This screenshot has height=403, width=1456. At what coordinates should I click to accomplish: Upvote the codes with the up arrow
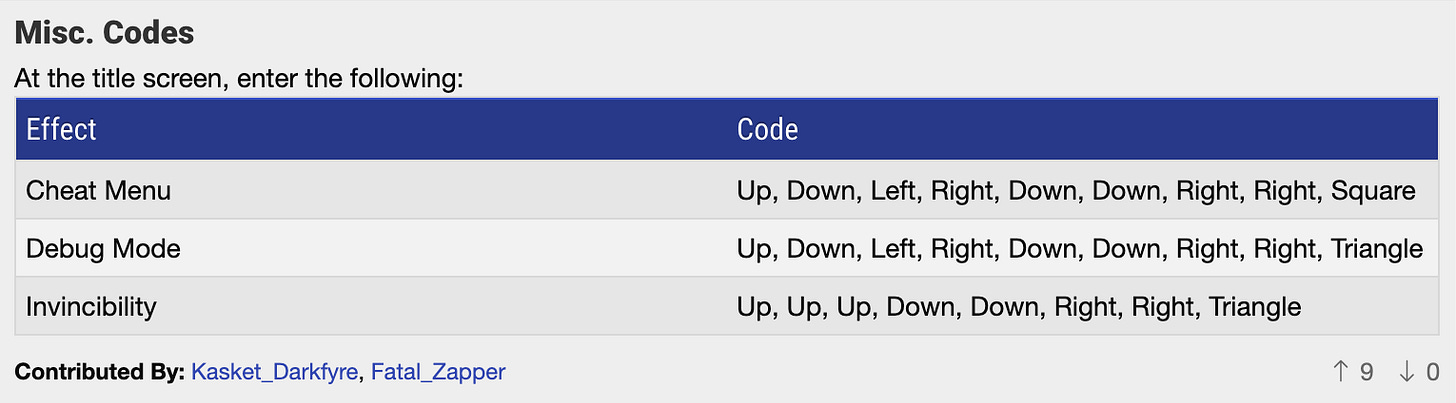(1341, 372)
